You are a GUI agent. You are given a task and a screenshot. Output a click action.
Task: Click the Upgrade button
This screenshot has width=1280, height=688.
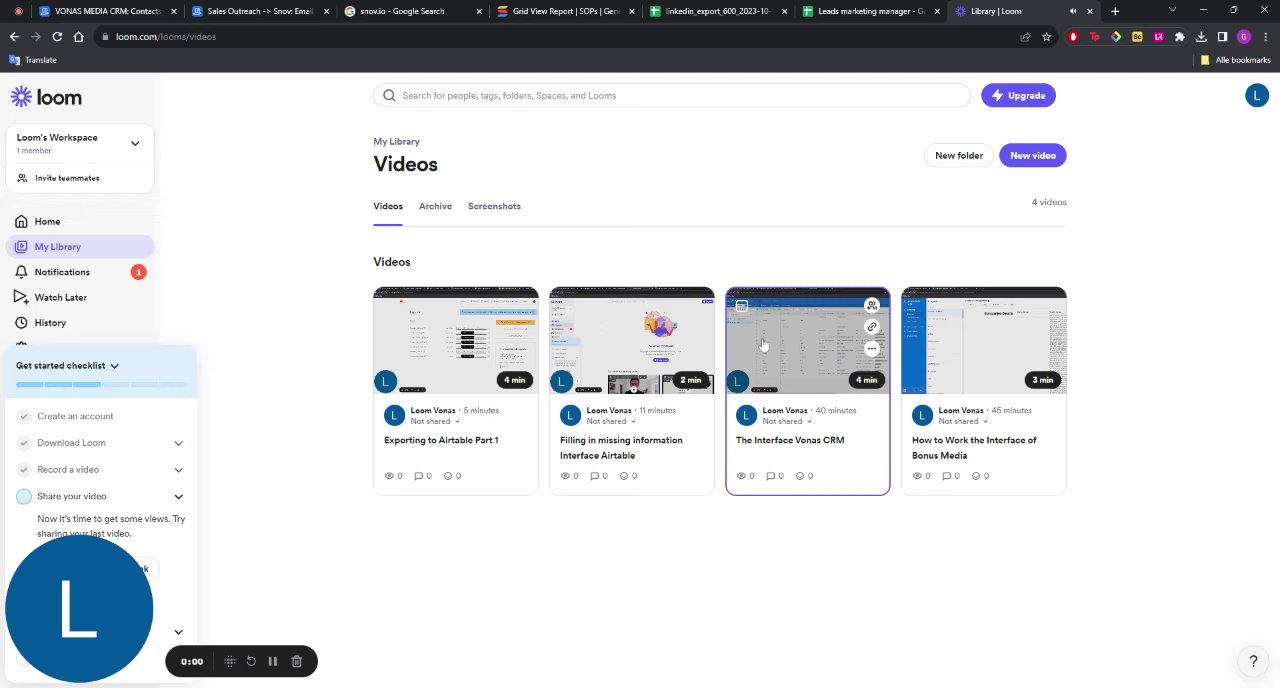[x=1018, y=95]
